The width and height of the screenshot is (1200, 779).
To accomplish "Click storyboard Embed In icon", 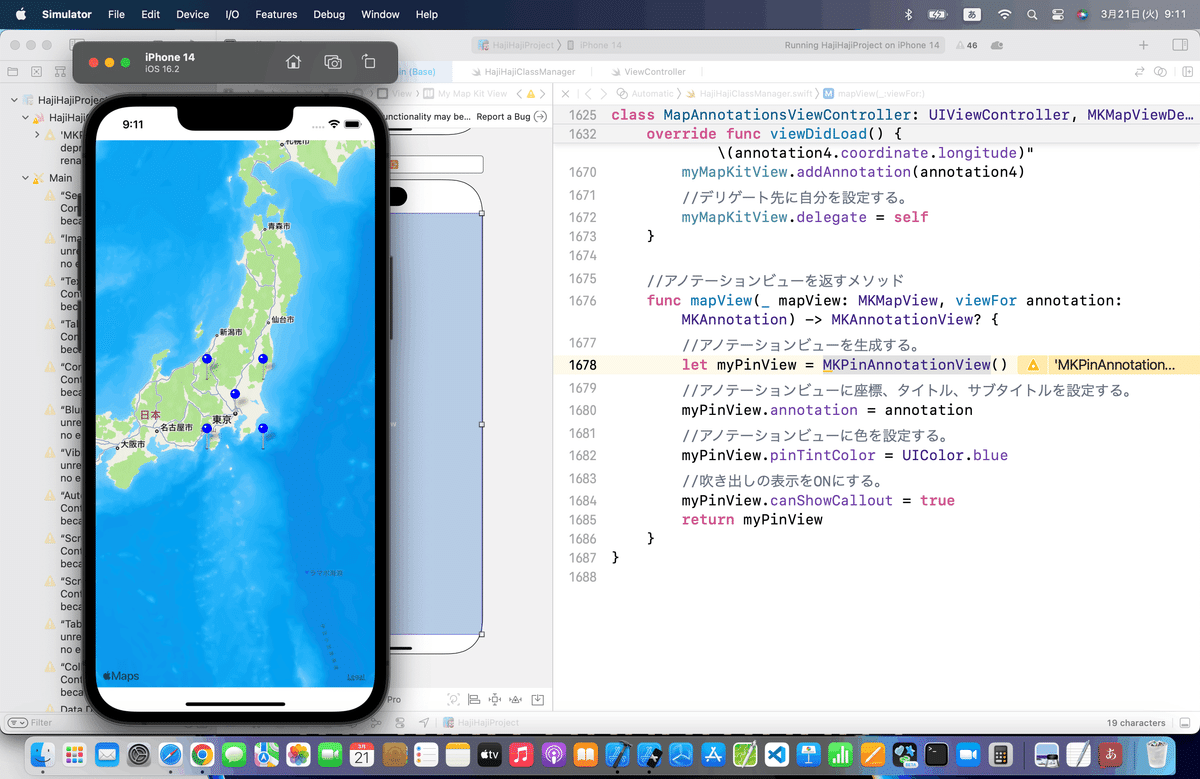I will click(538, 700).
